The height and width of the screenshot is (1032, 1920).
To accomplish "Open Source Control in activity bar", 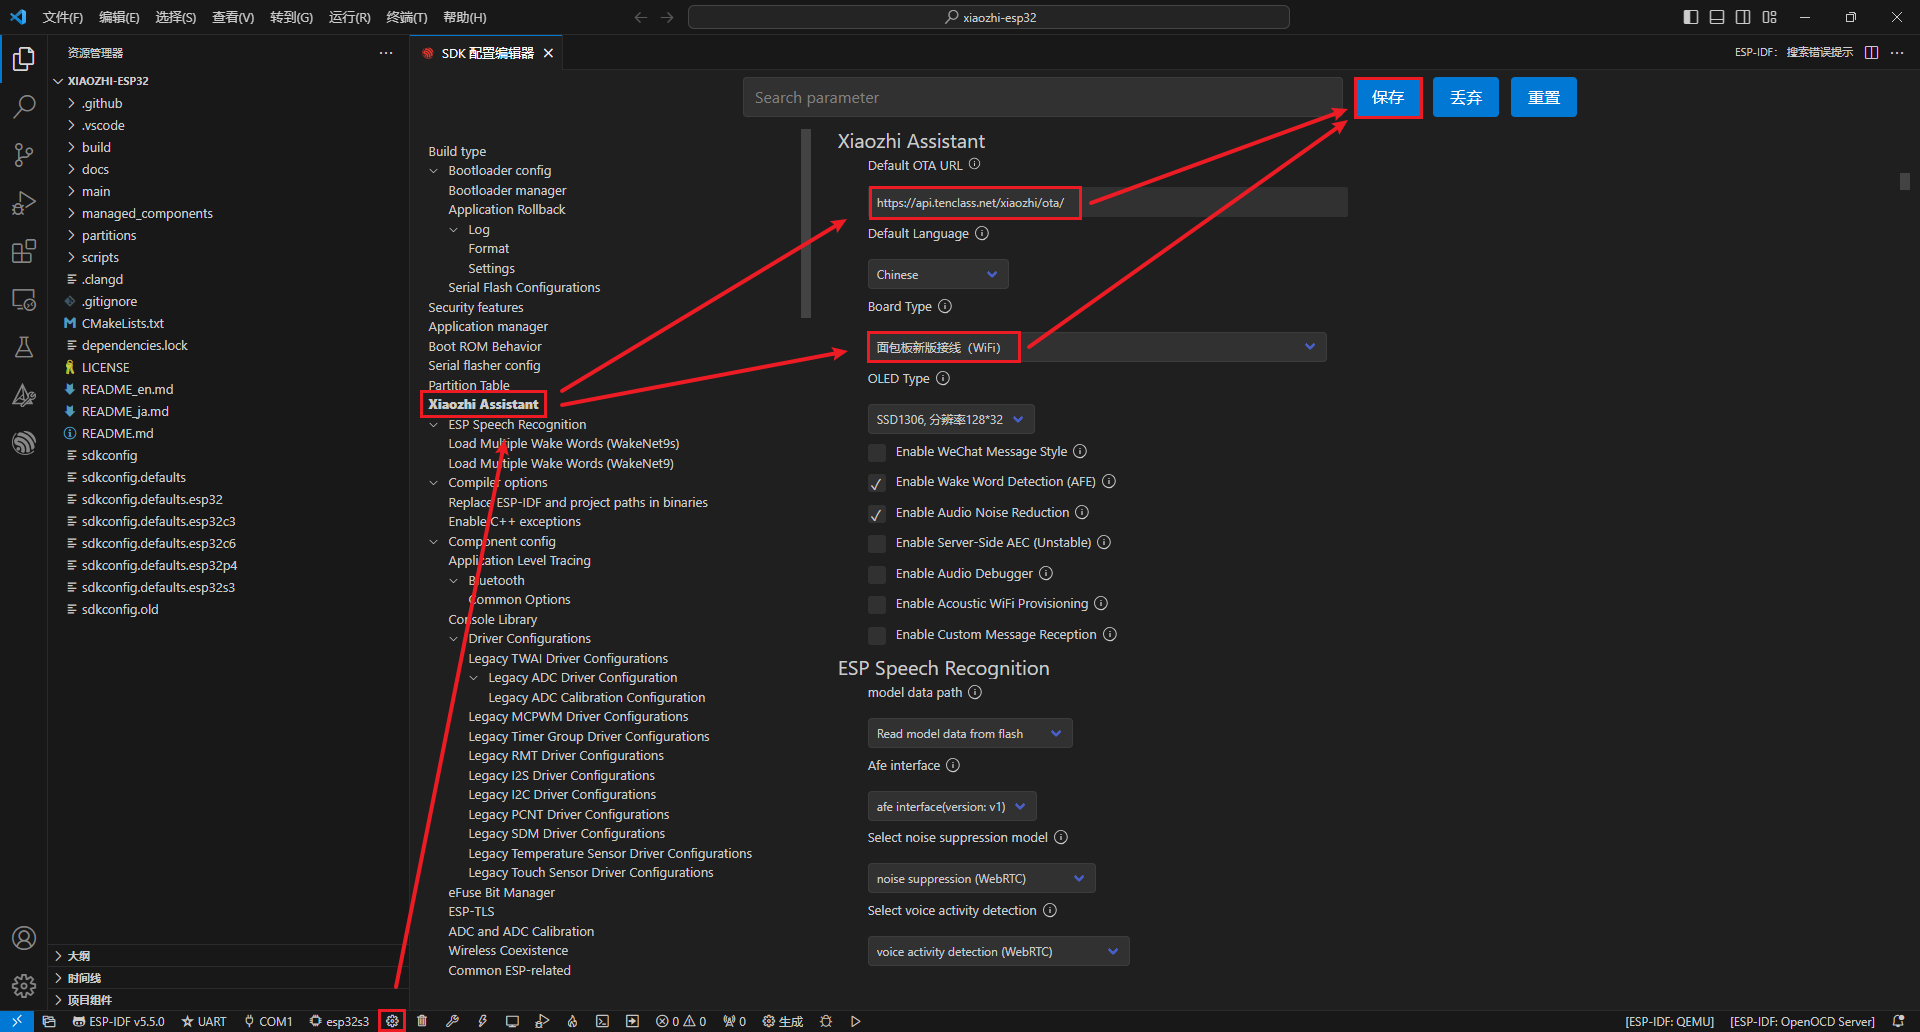I will (x=24, y=154).
